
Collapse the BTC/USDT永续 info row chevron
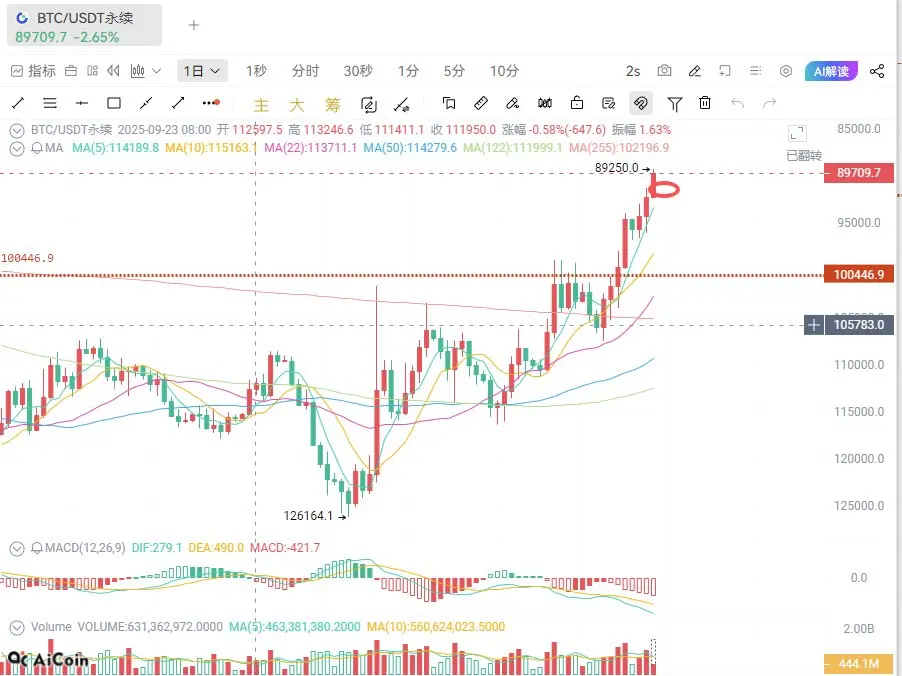tap(17, 131)
